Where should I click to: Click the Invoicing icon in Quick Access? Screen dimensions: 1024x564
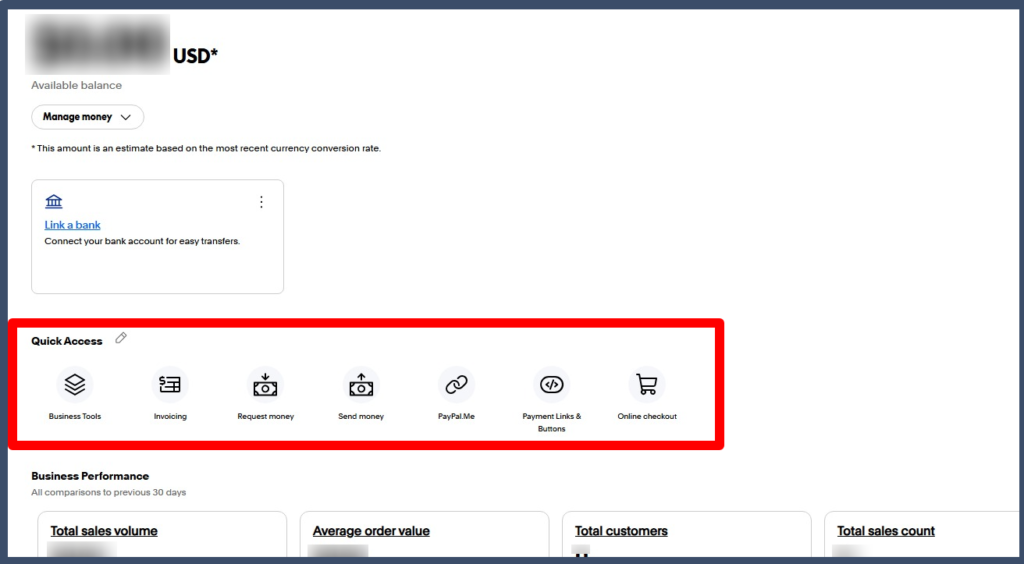(x=170, y=384)
